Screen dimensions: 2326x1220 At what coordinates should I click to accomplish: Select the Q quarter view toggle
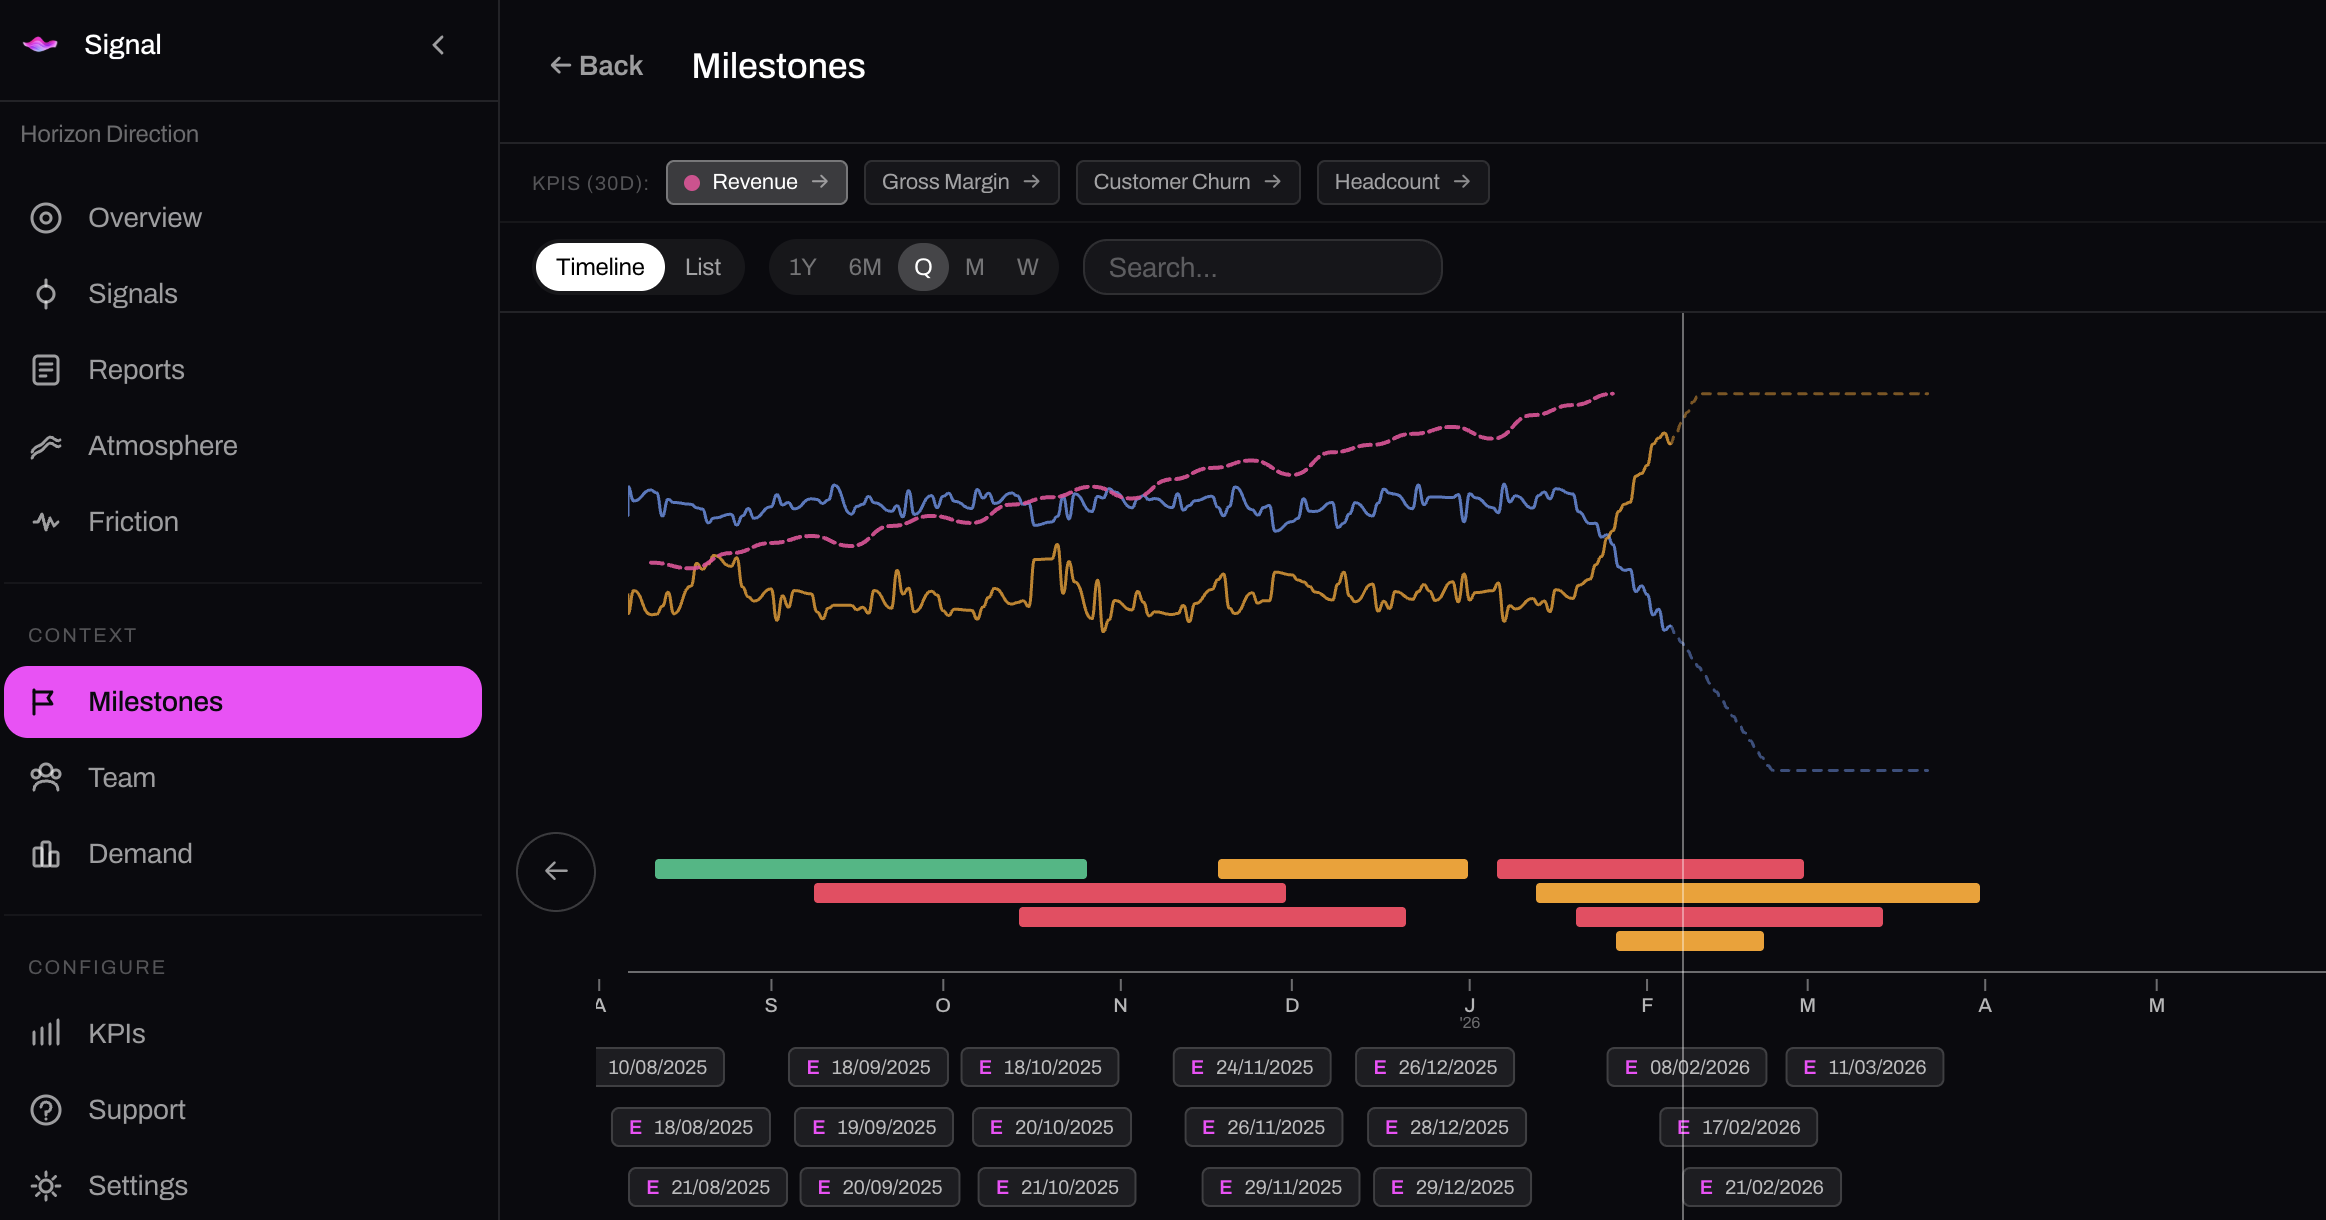click(923, 267)
